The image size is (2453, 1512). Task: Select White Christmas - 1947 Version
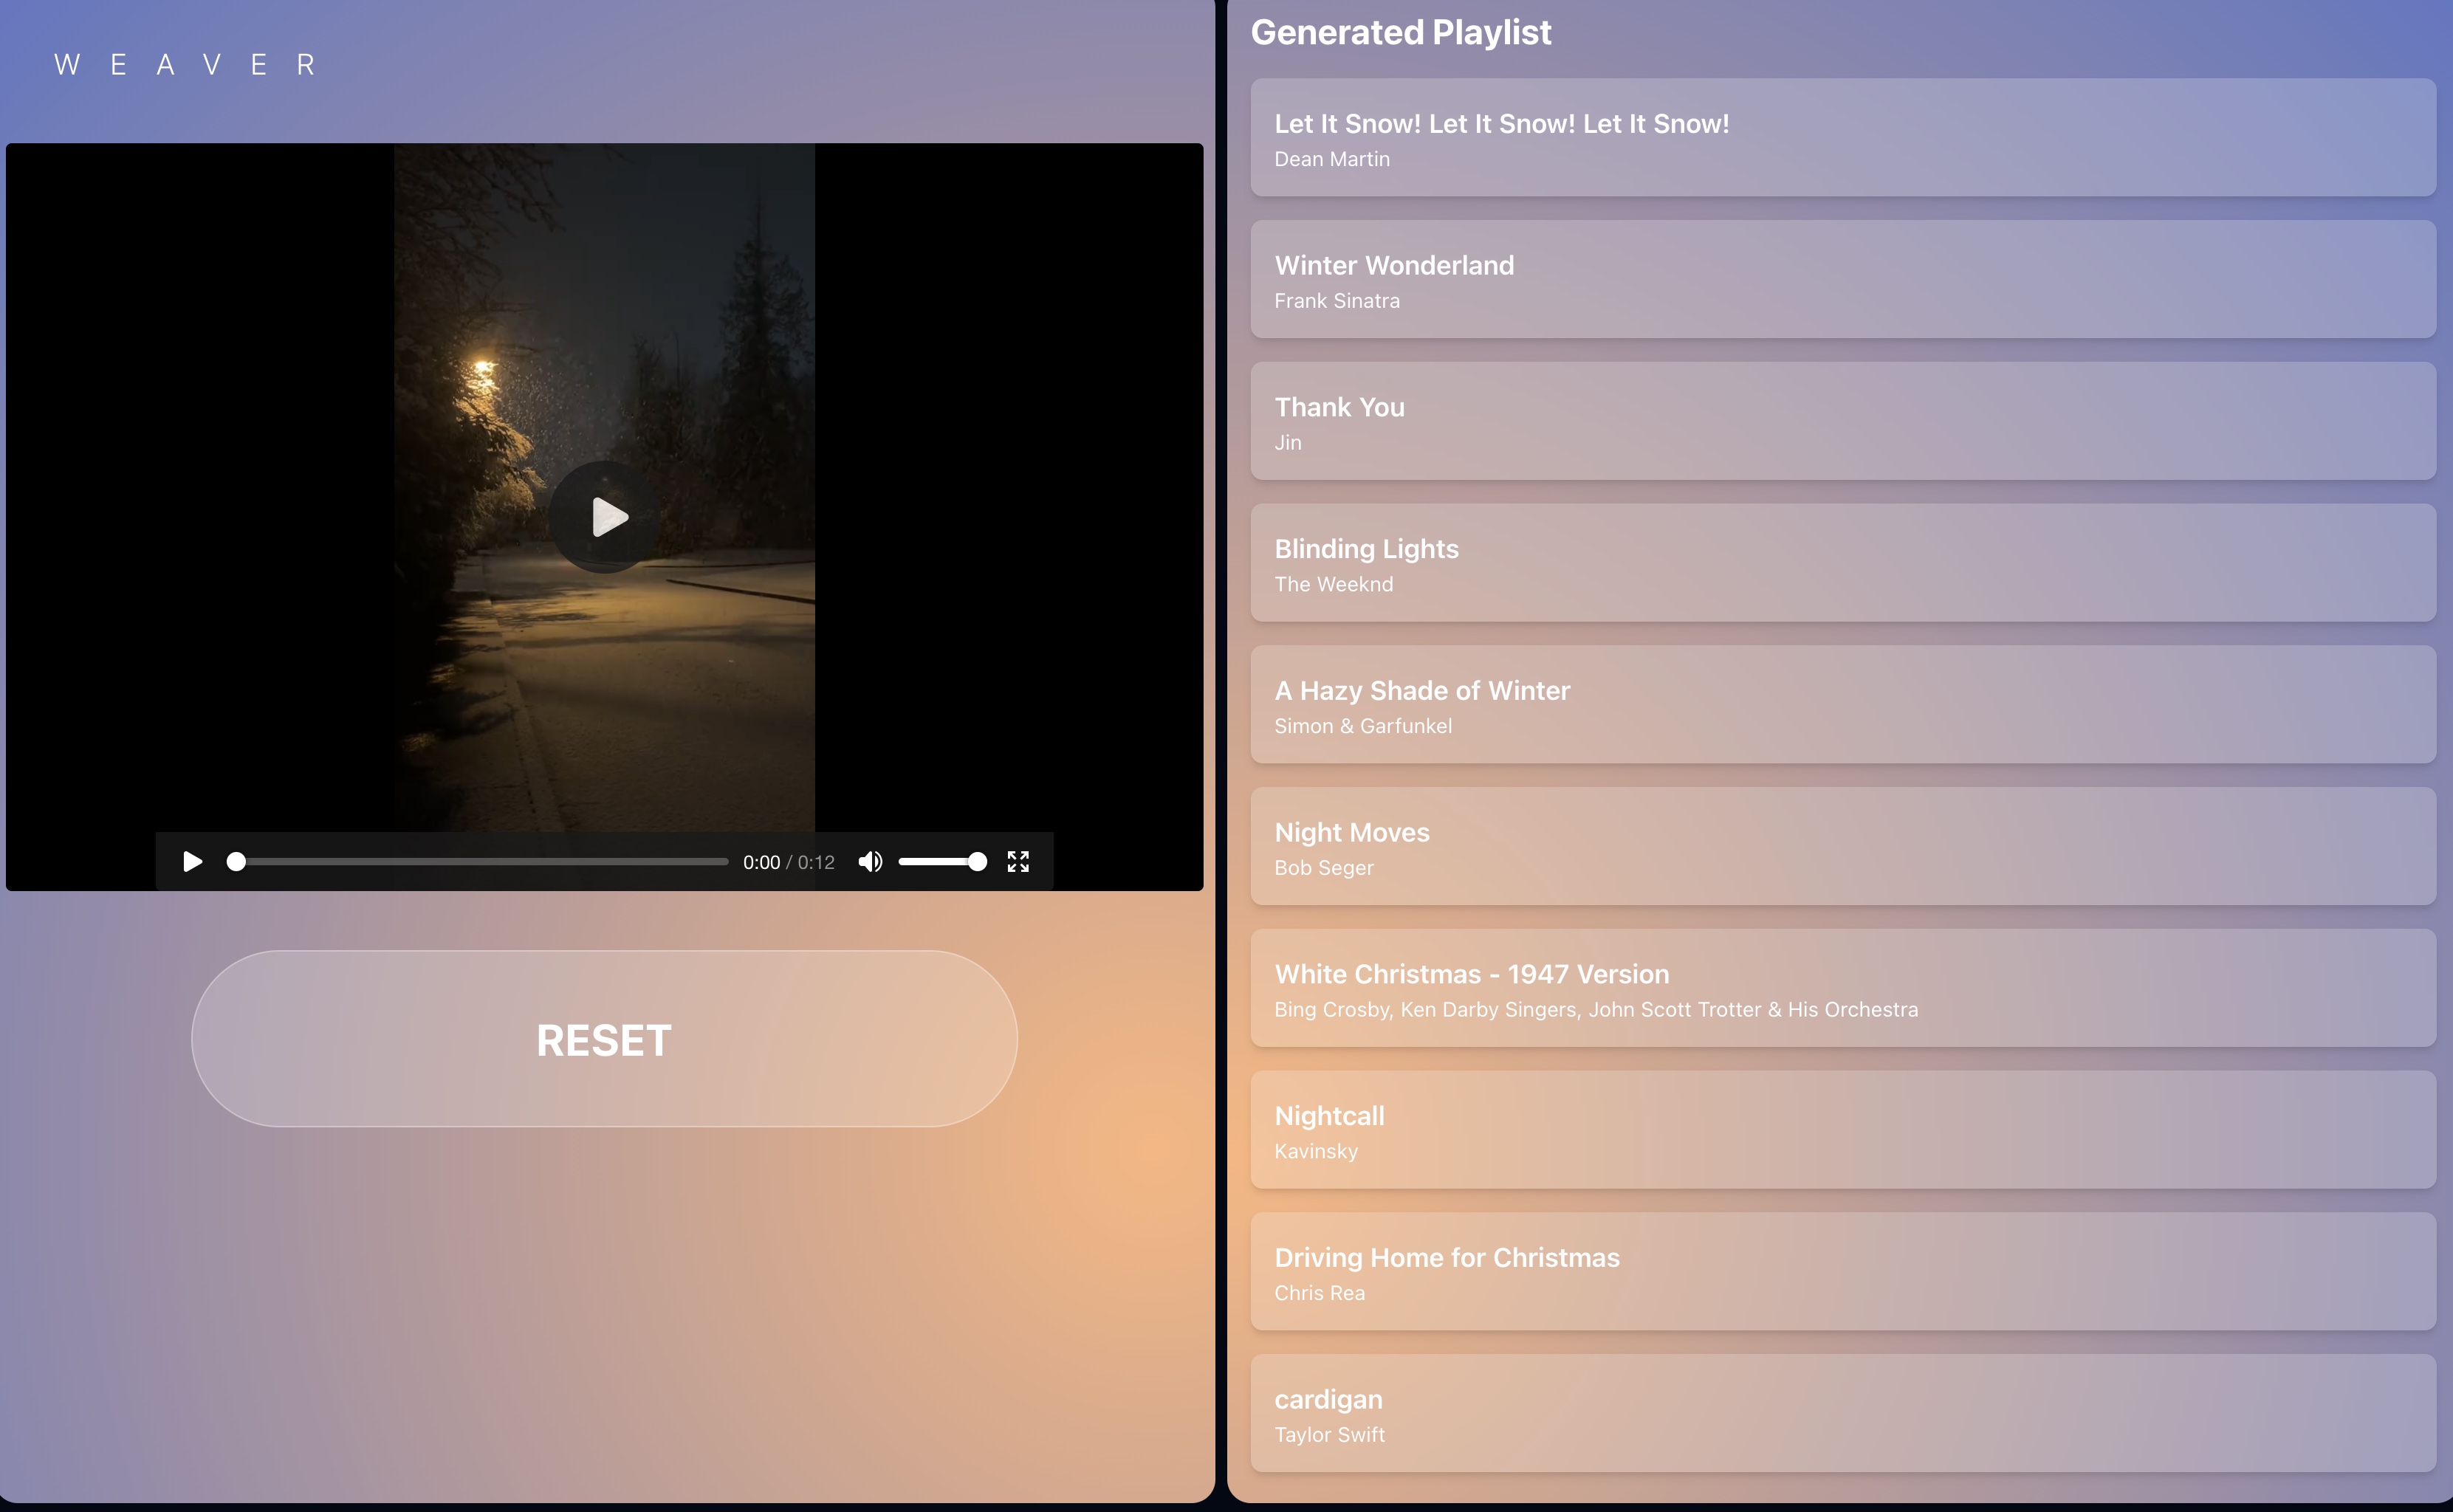(1842, 989)
